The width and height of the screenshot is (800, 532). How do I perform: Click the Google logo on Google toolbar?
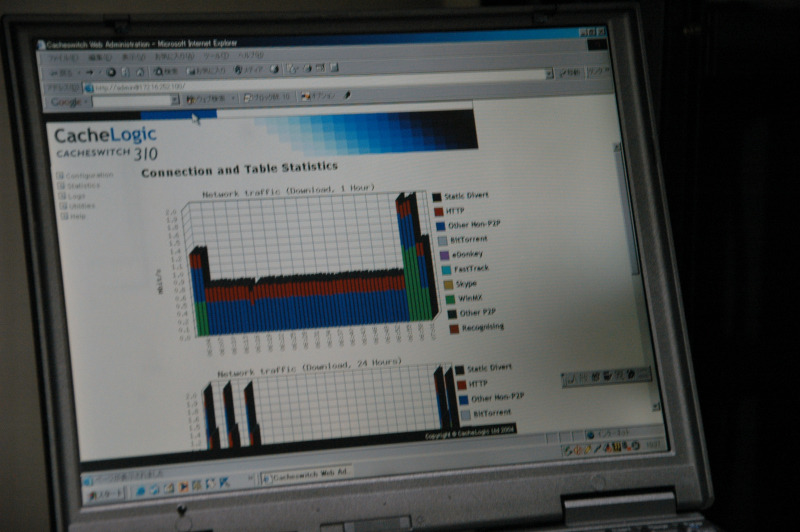[x=66, y=102]
